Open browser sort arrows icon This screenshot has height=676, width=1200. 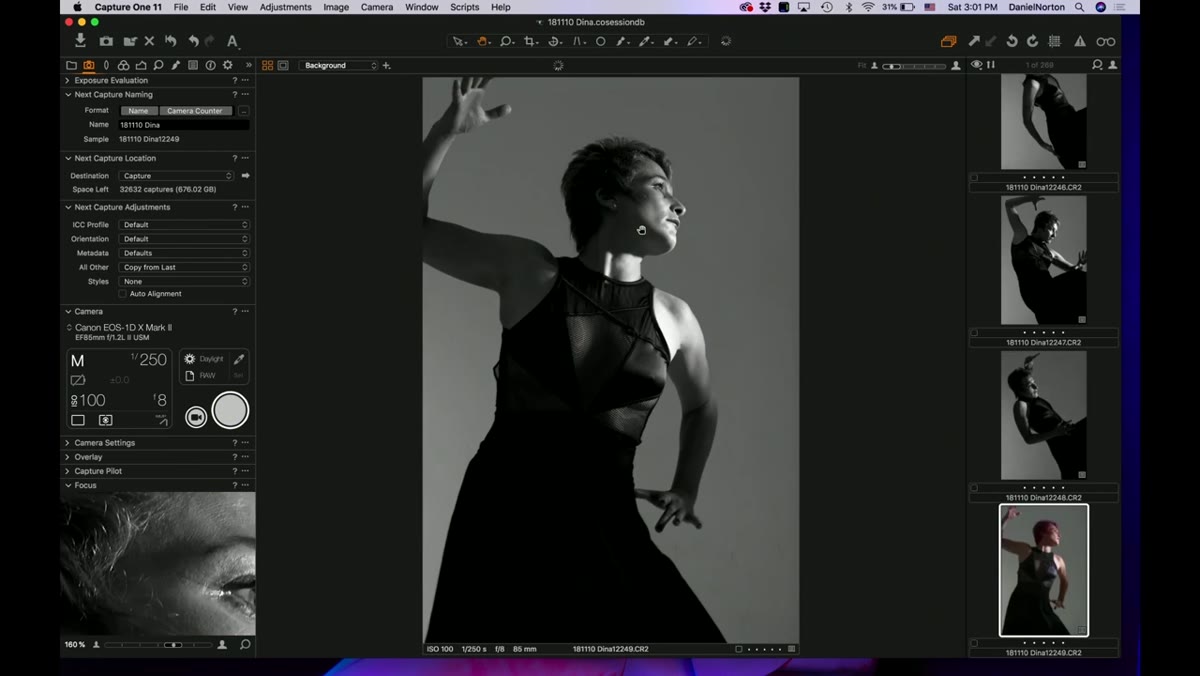(991, 65)
